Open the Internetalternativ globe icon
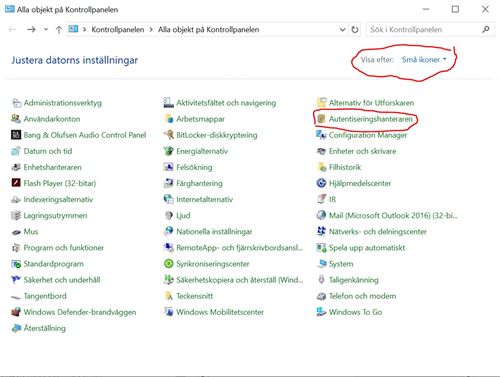This screenshot has width=500, height=377. [x=169, y=199]
